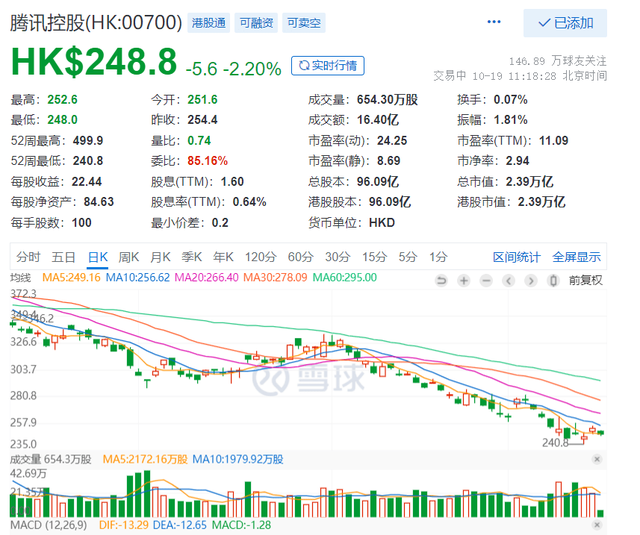
Task: Open the 前复权 adjustment dropdown
Action: pyautogui.click(x=586, y=280)
